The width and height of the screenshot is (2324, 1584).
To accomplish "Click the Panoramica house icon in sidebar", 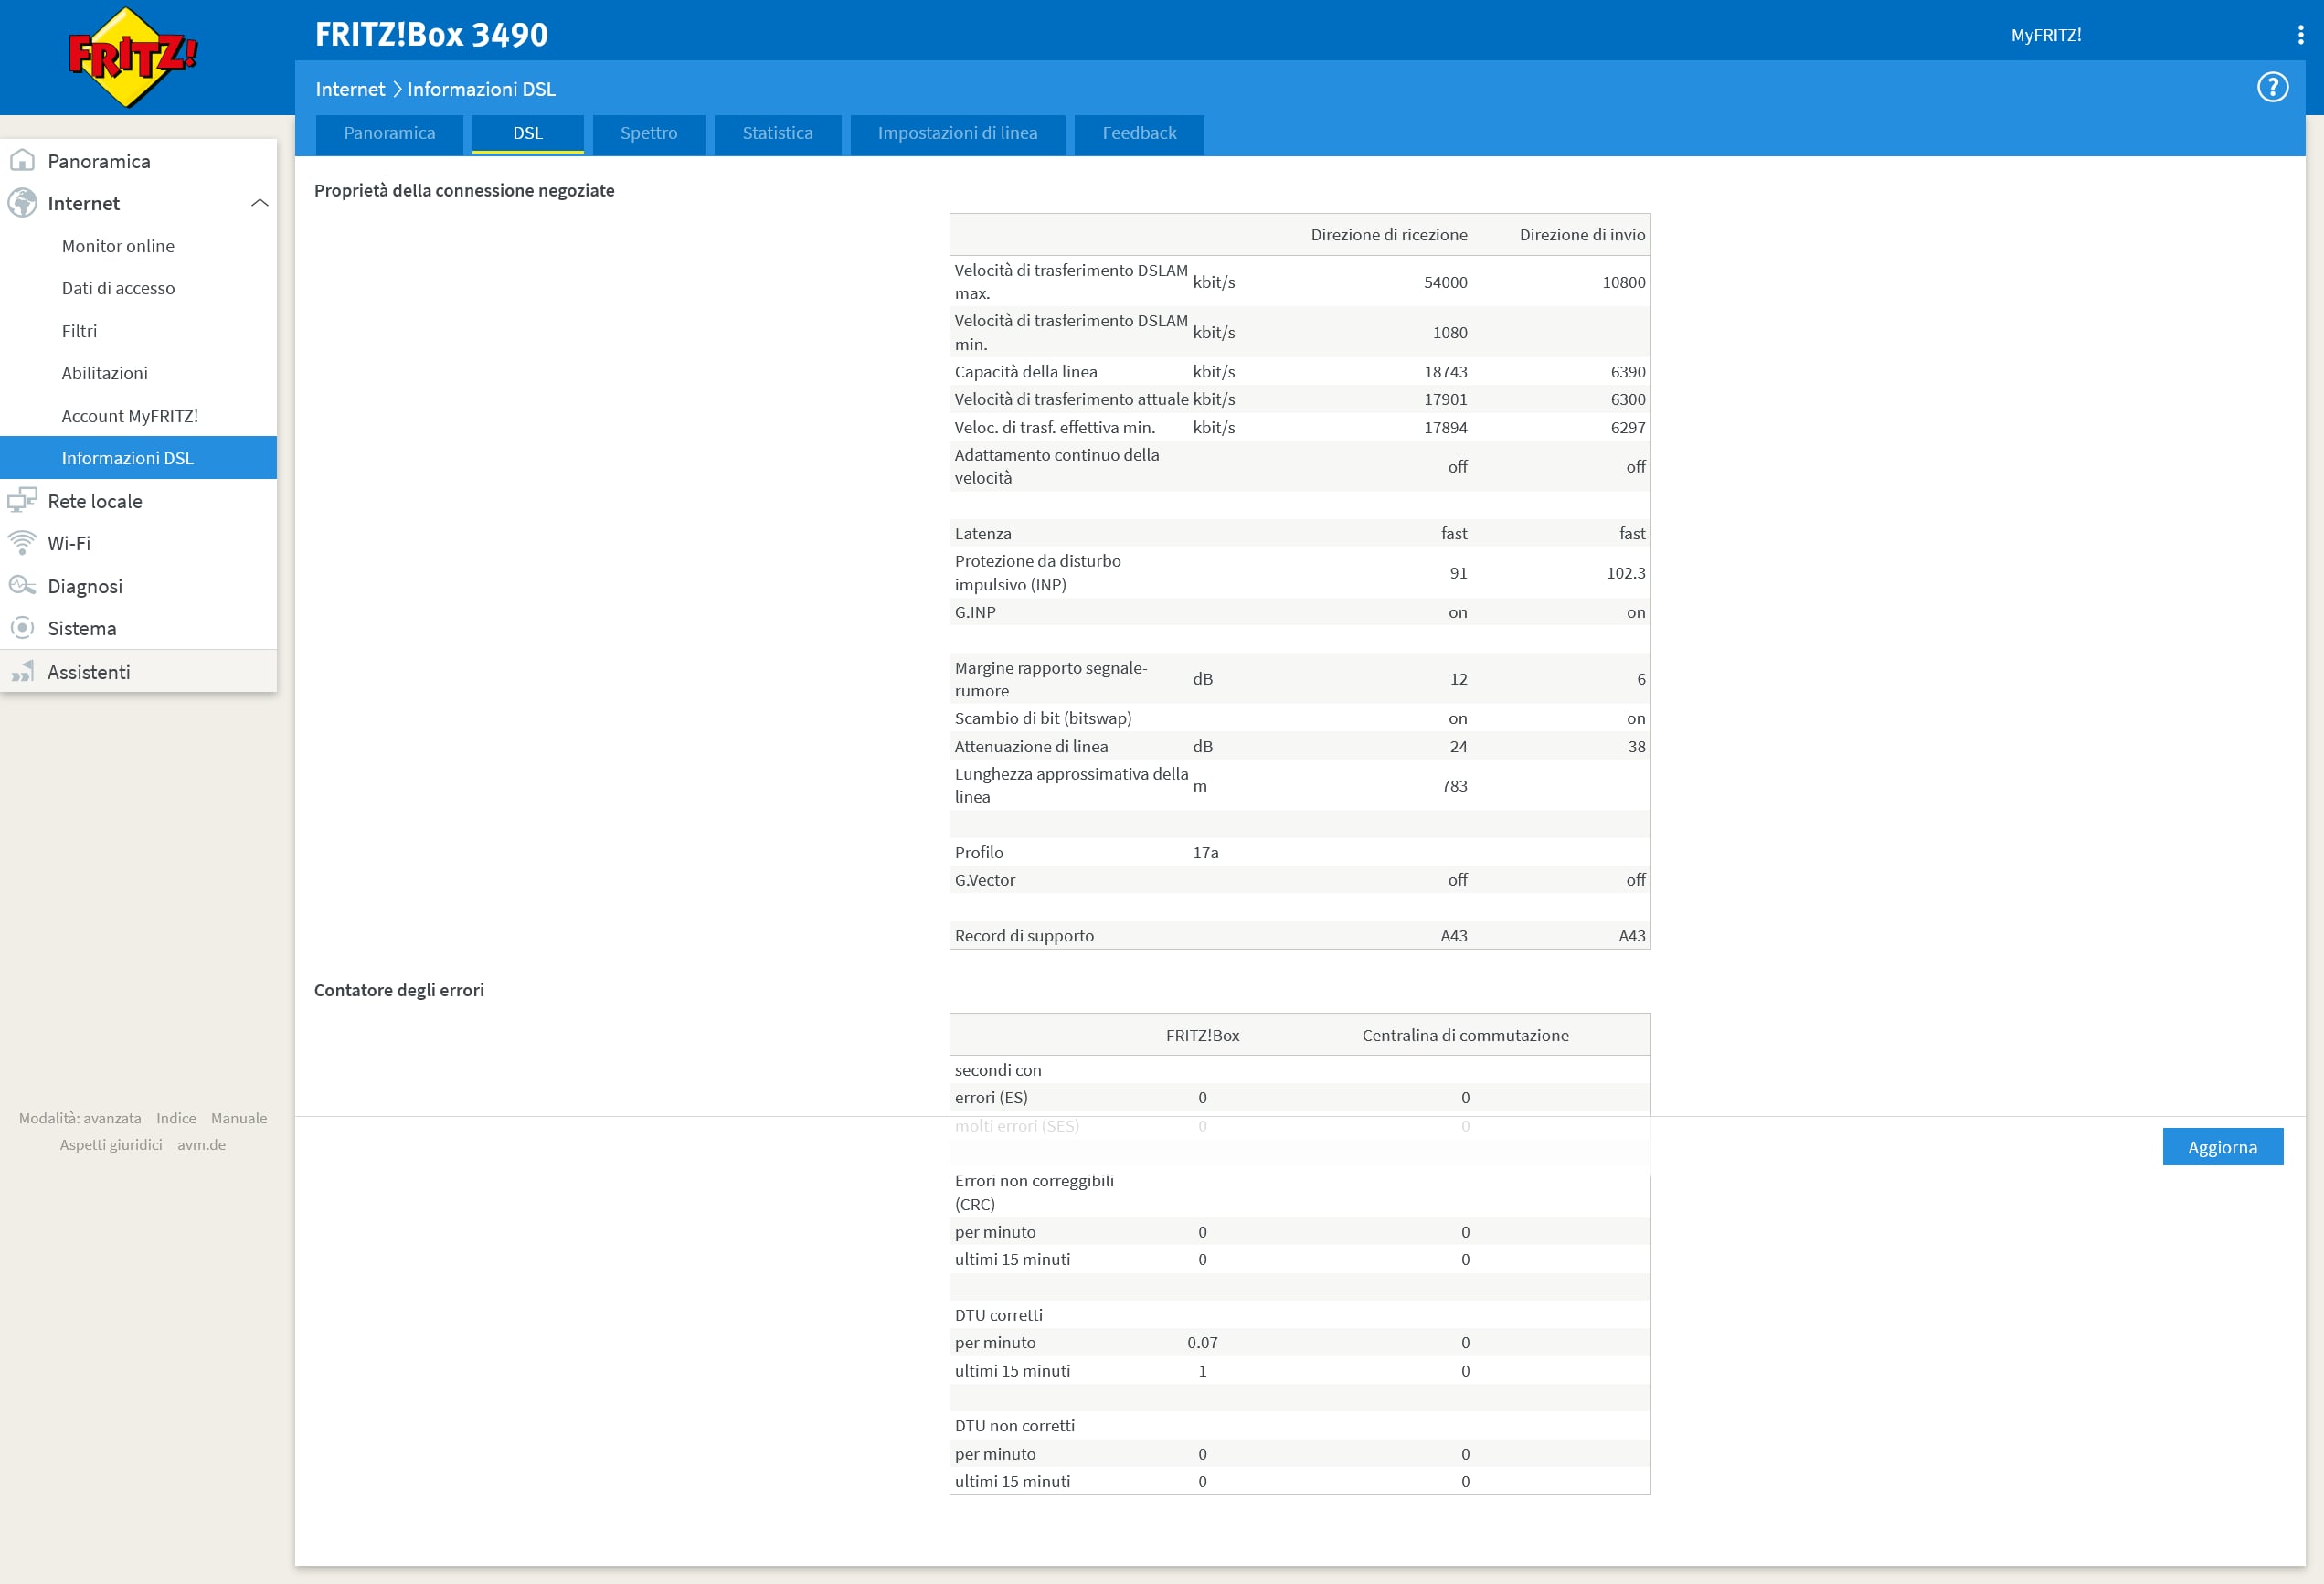I will click(22, 161).
